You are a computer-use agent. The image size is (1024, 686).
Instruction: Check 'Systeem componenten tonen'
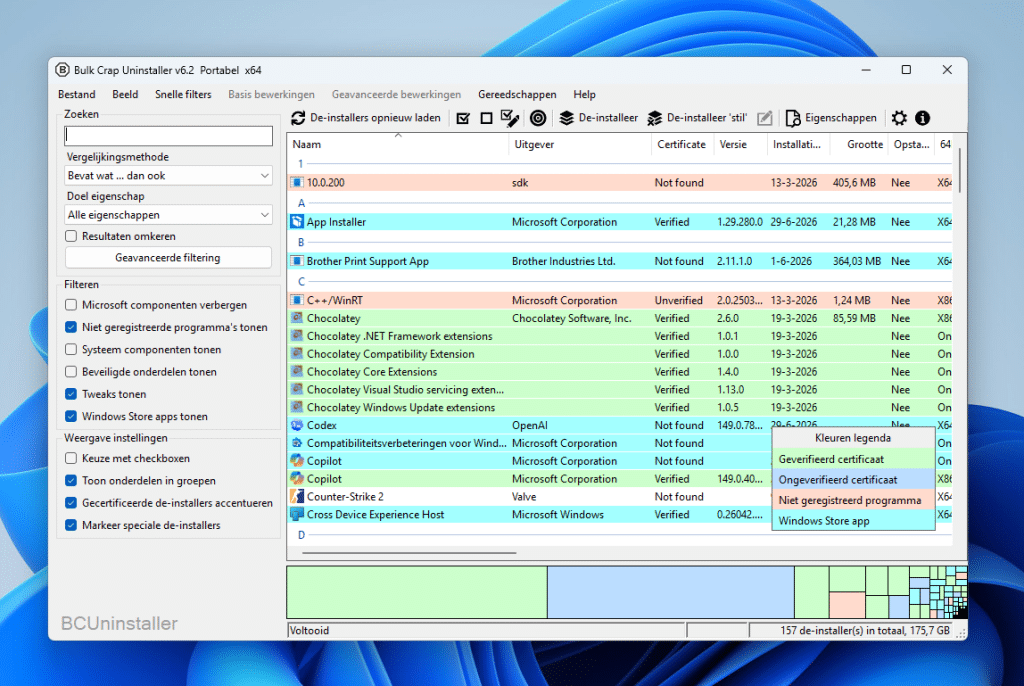71,349
